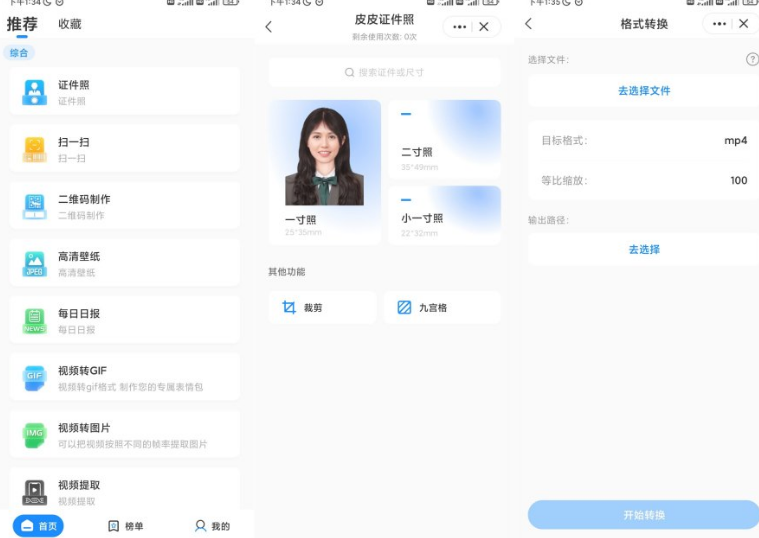This screenshot has width=759, height=538.
Task: Choose the 小一寸照 size card
Action: click(x=444, y=215)
